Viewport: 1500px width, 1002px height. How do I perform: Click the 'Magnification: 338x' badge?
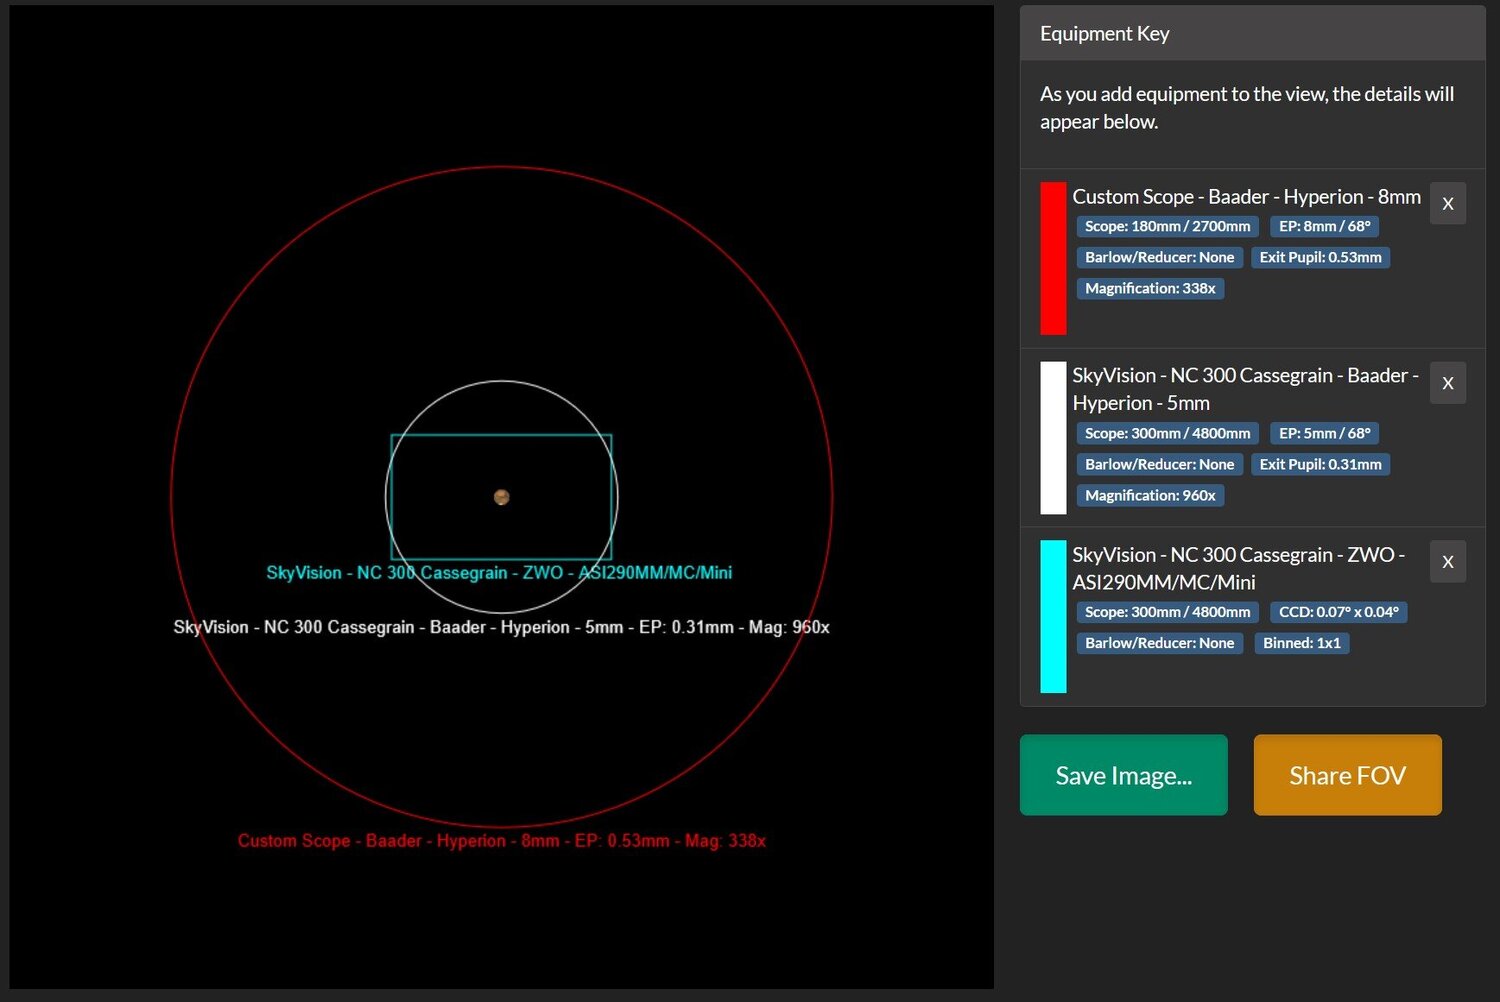click(x=1150, y=289)
